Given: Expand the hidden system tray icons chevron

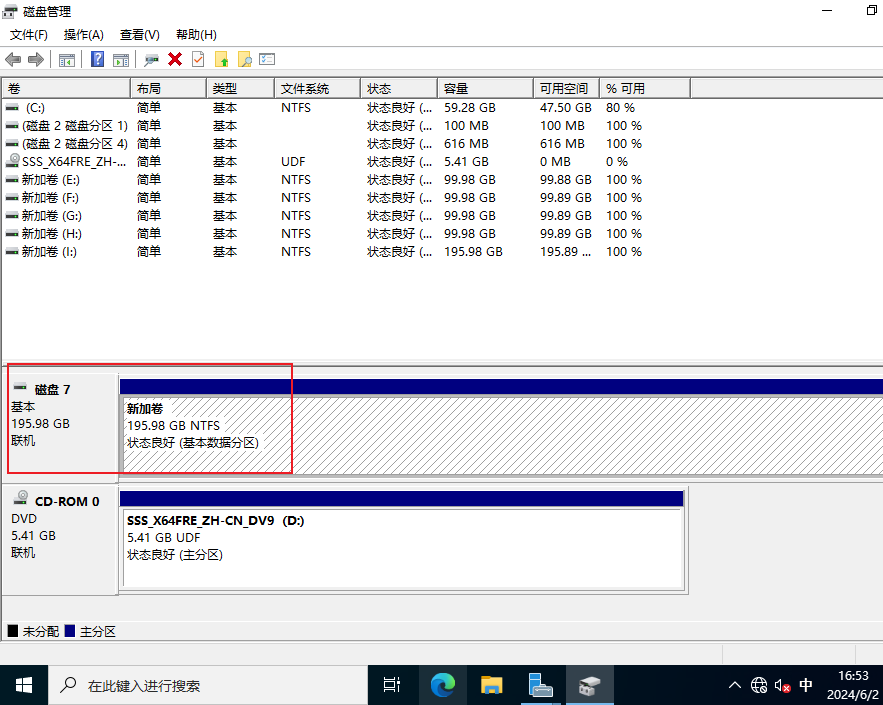Looking at the screenshot, I should coord(735,686).
